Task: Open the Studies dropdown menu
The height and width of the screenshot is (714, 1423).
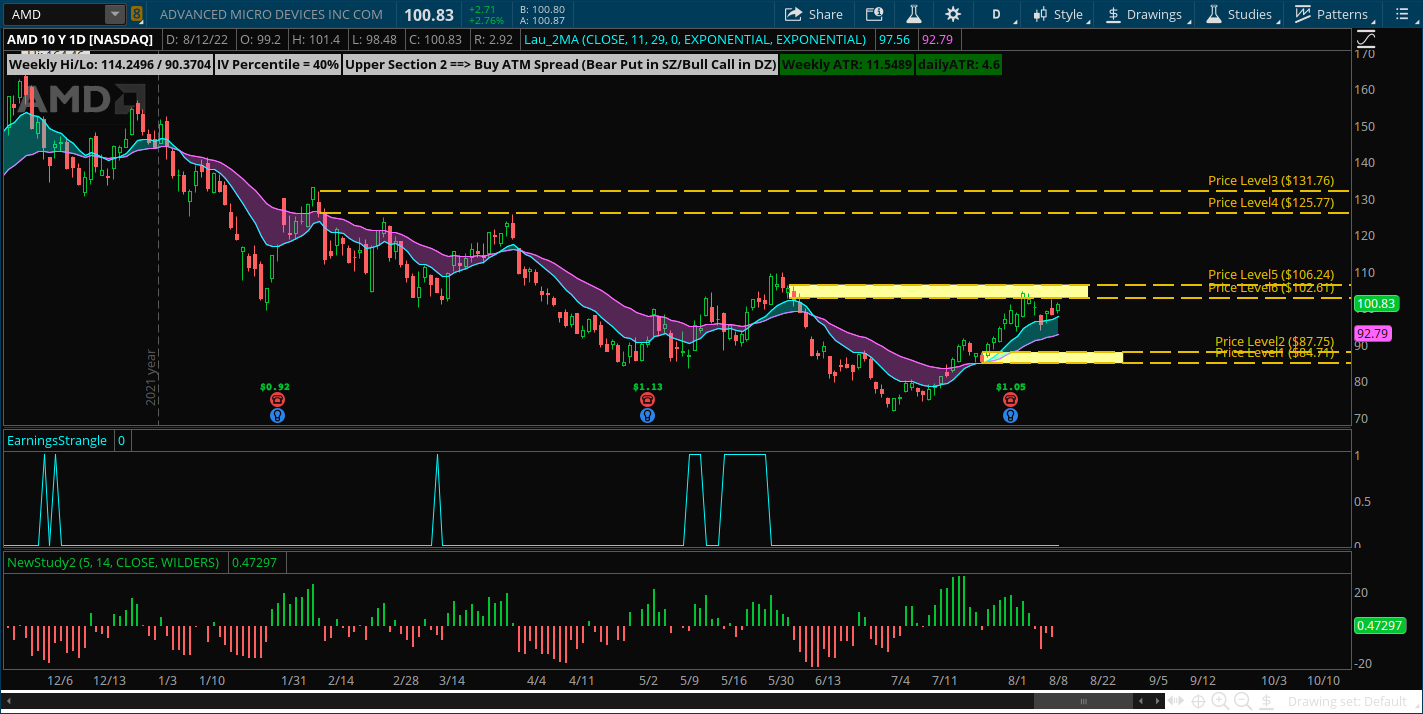Action: (1242, 14)
